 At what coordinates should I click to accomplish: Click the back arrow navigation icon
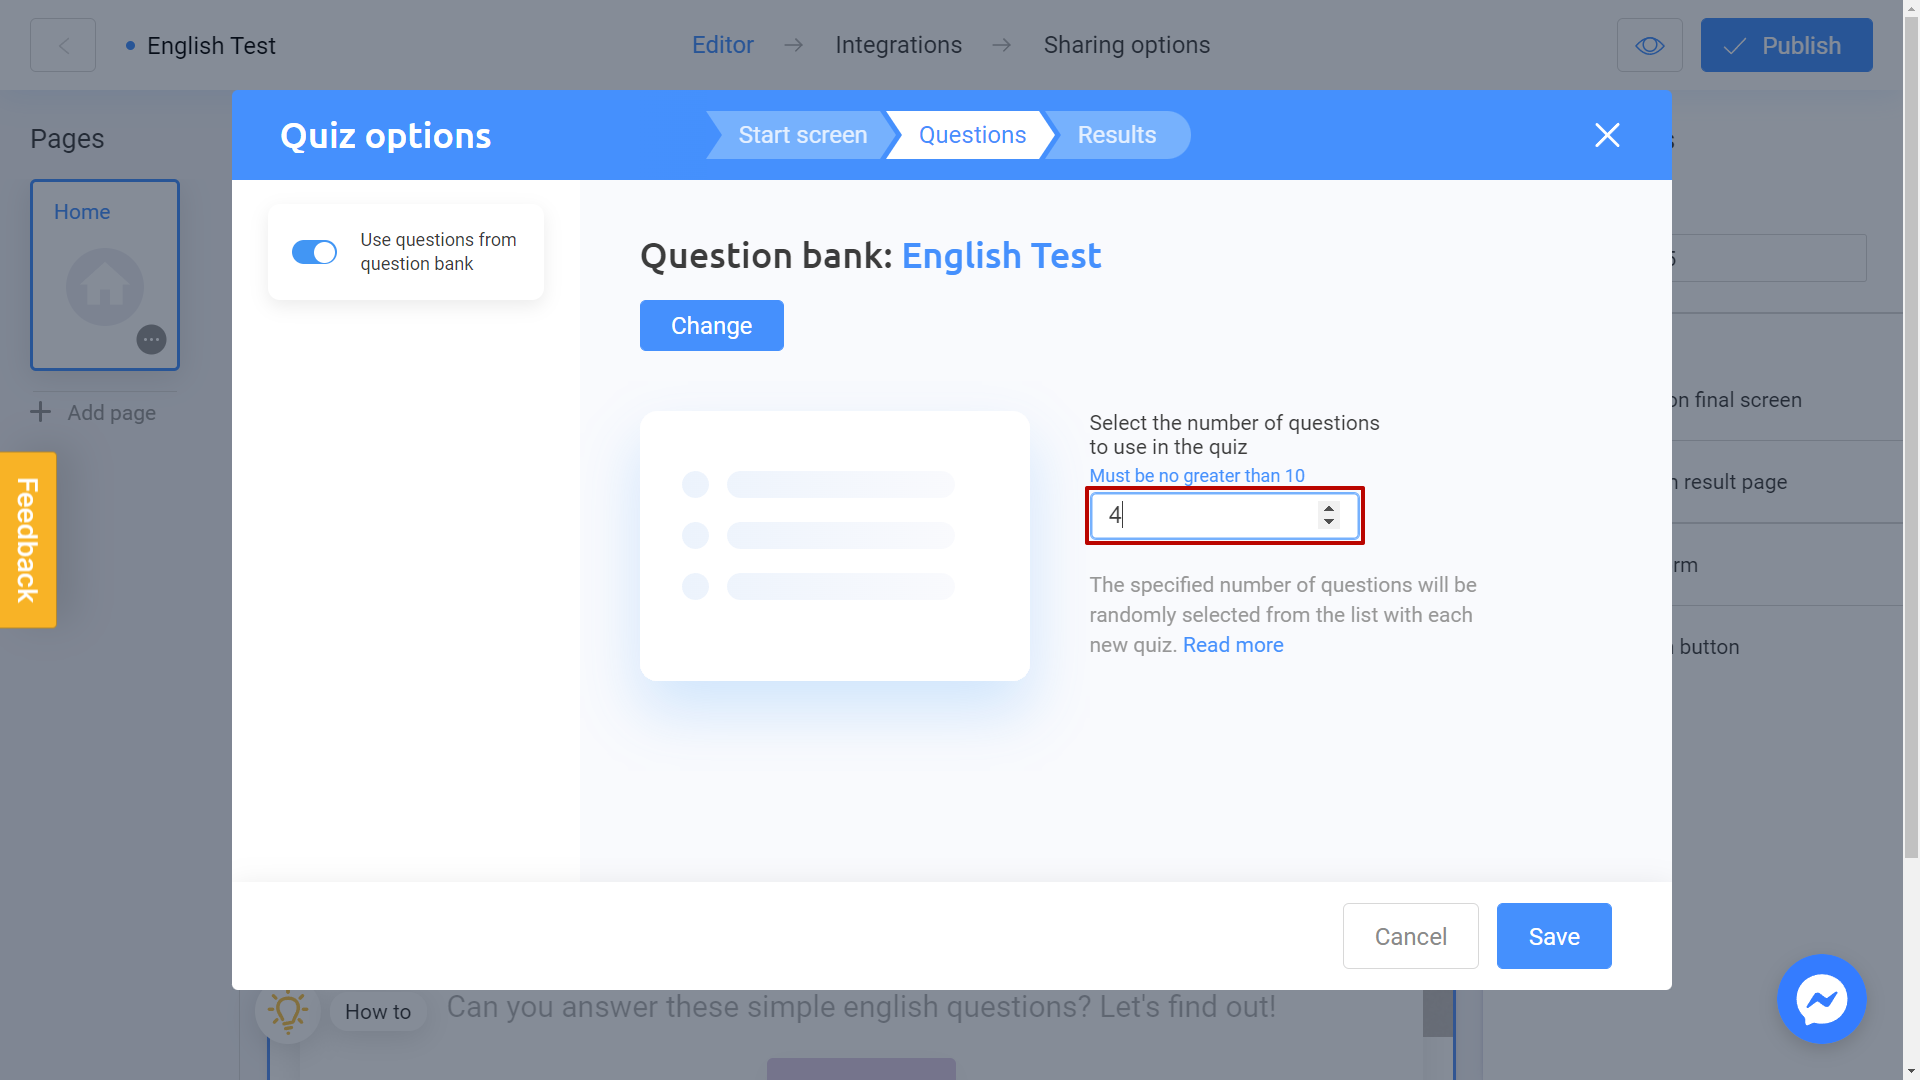pos(63,45)
